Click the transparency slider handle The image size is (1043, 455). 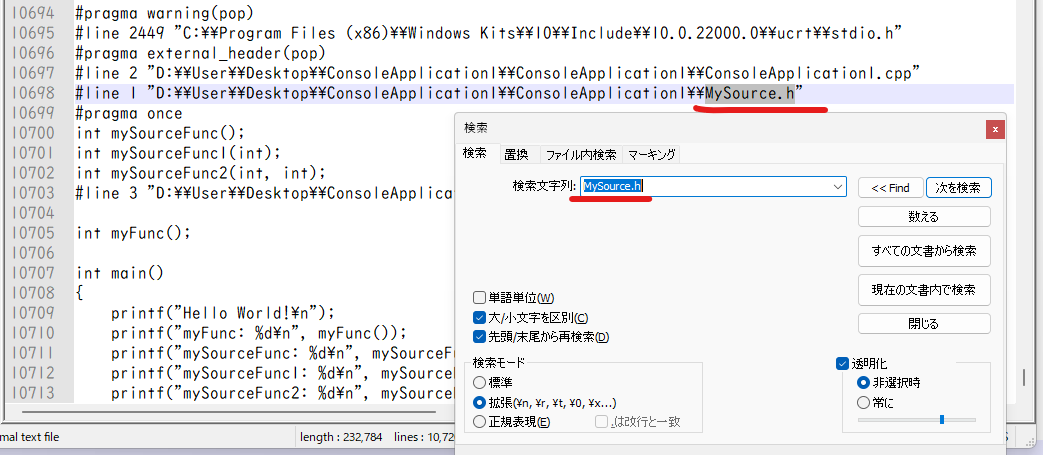(941, 420)
